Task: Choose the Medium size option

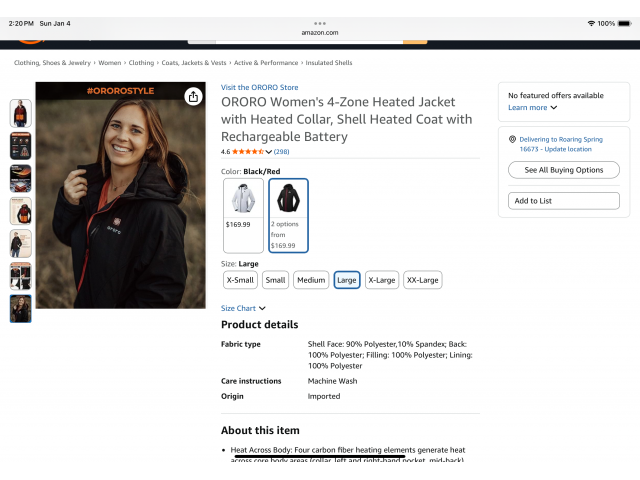Action: pos(311,280)
